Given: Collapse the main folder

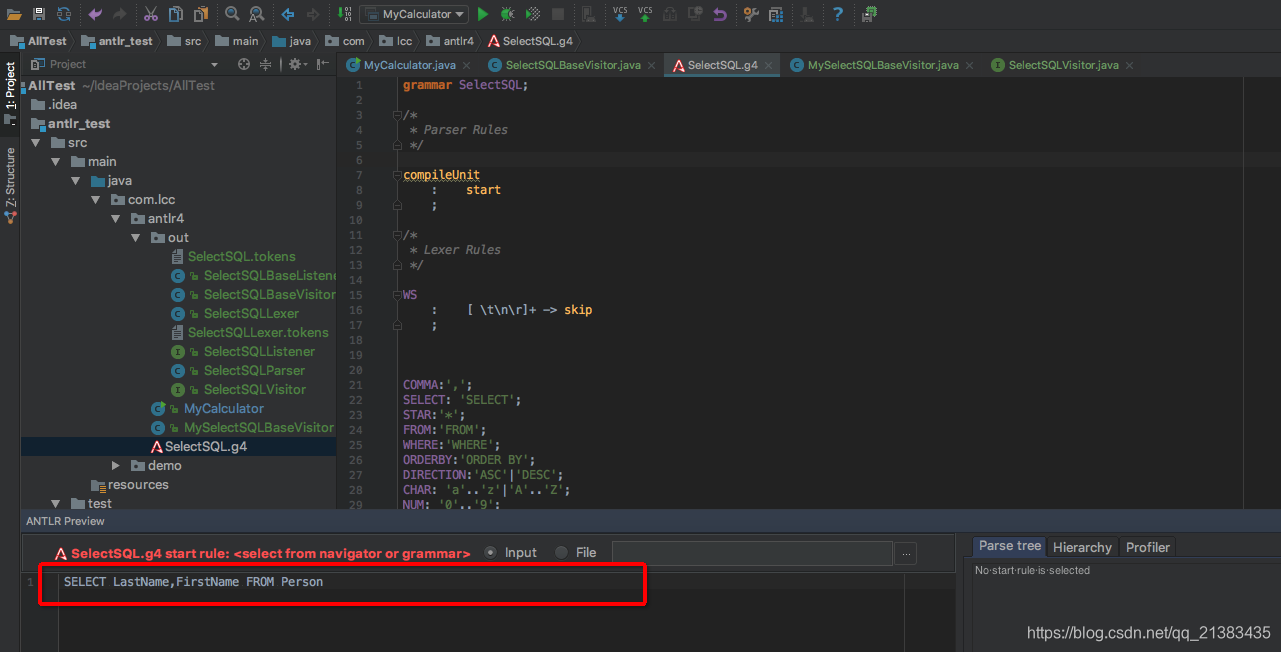Looking at the screenshot, I should coord(56,162).
